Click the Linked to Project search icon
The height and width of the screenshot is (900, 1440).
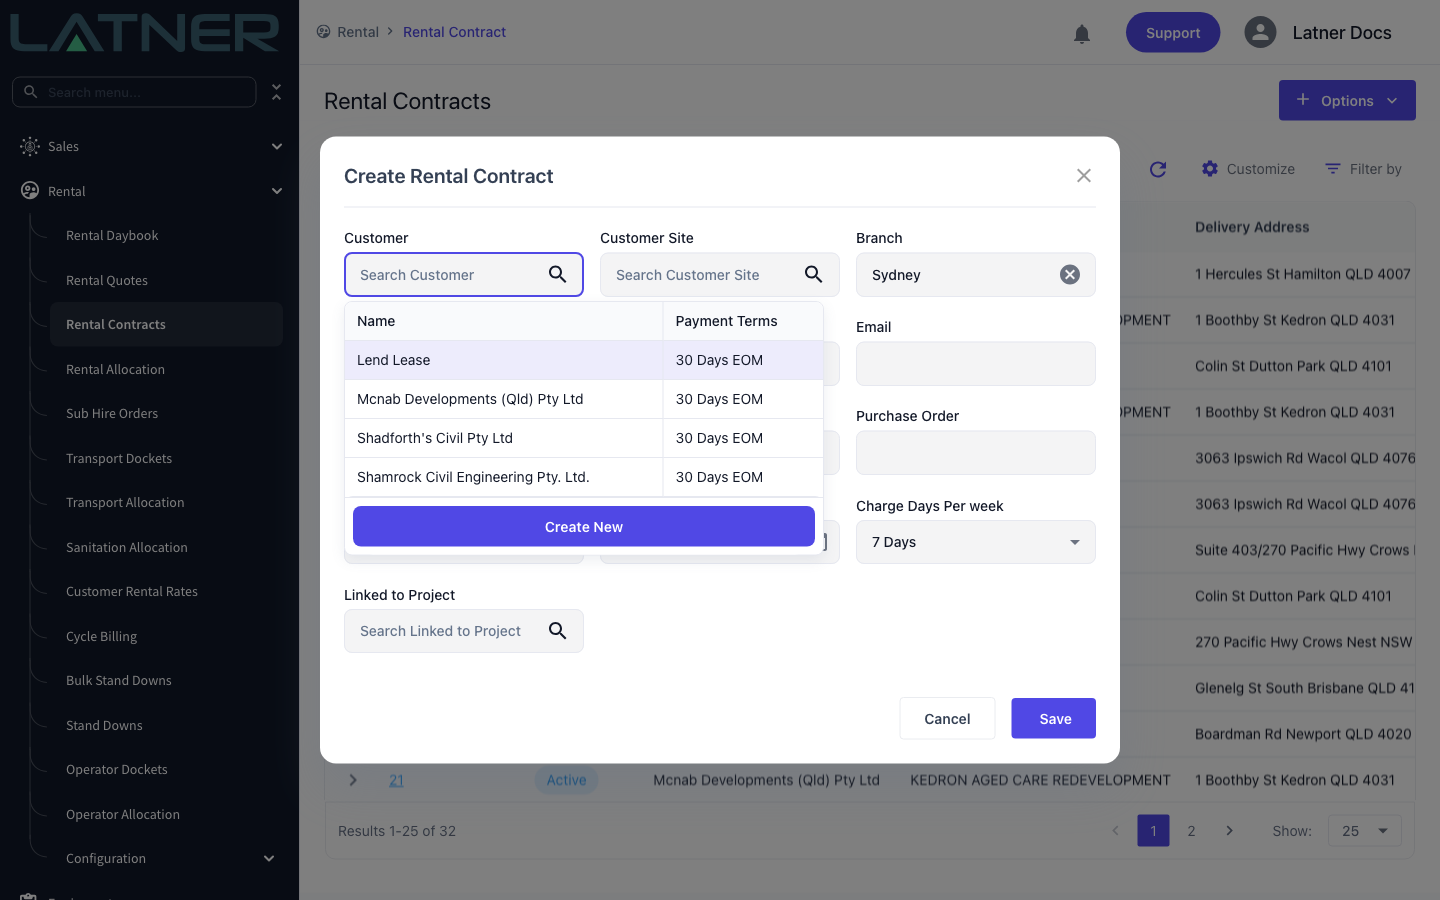pos(558,631)
